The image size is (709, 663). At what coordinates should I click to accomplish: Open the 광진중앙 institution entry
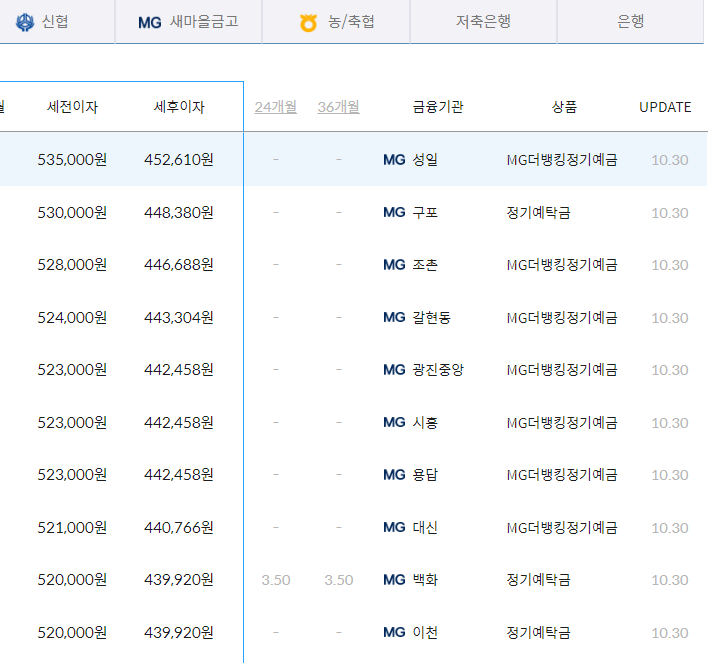pyautogui.click(x=438, y=370)
